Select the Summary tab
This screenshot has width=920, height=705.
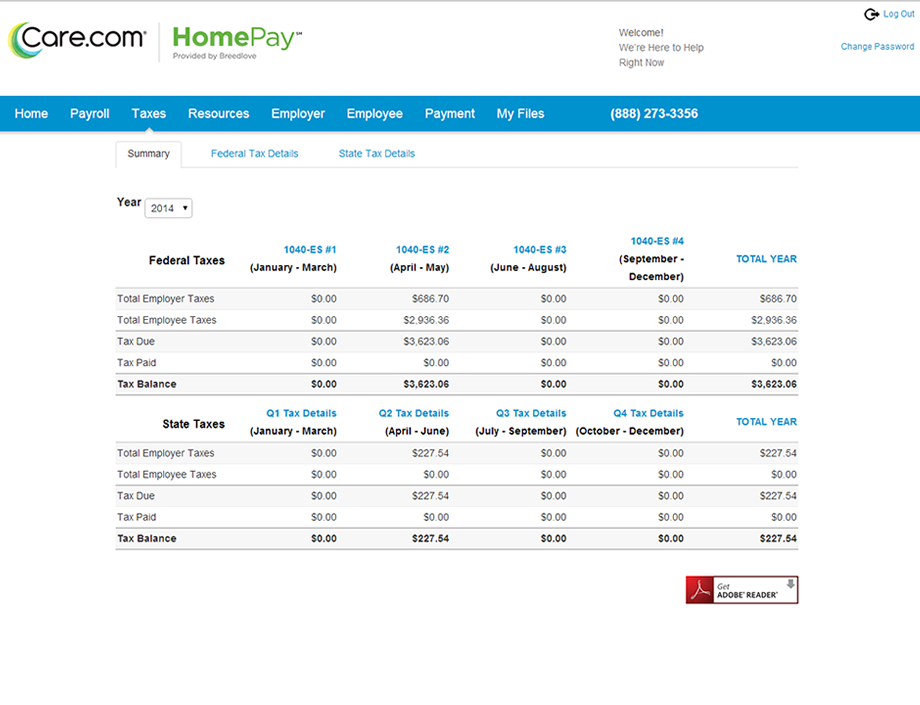coord(148,153)
